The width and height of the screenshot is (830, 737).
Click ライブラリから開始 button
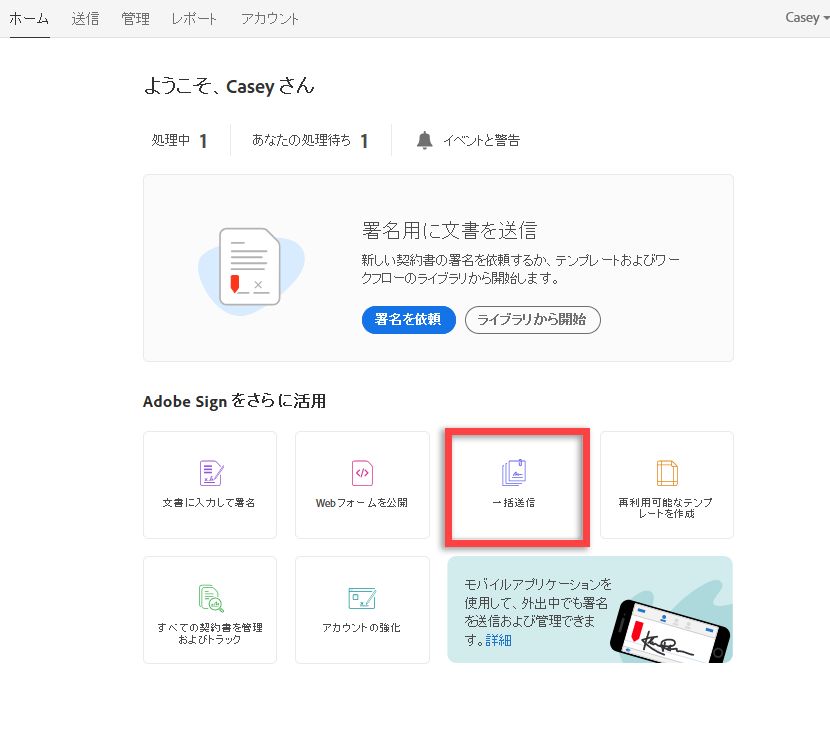533,319
